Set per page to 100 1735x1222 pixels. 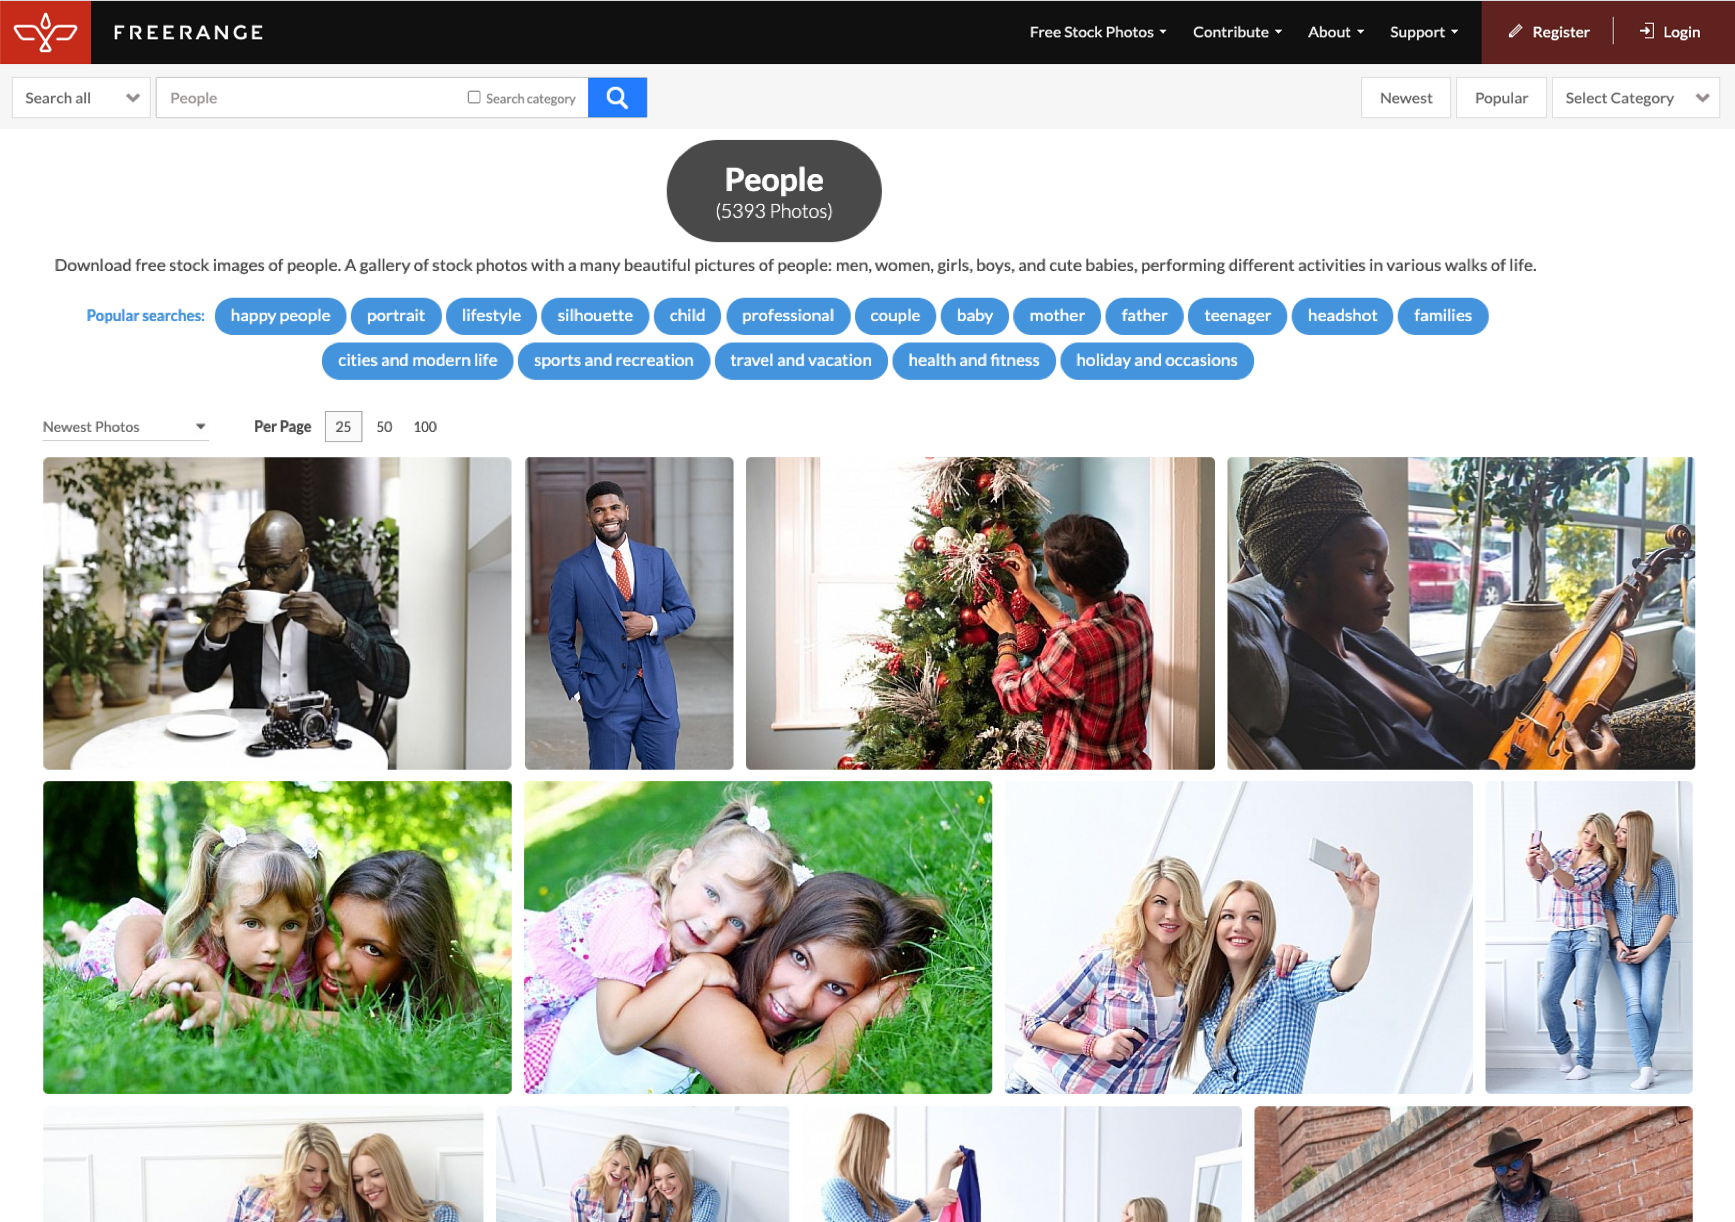tap(425, 426)
